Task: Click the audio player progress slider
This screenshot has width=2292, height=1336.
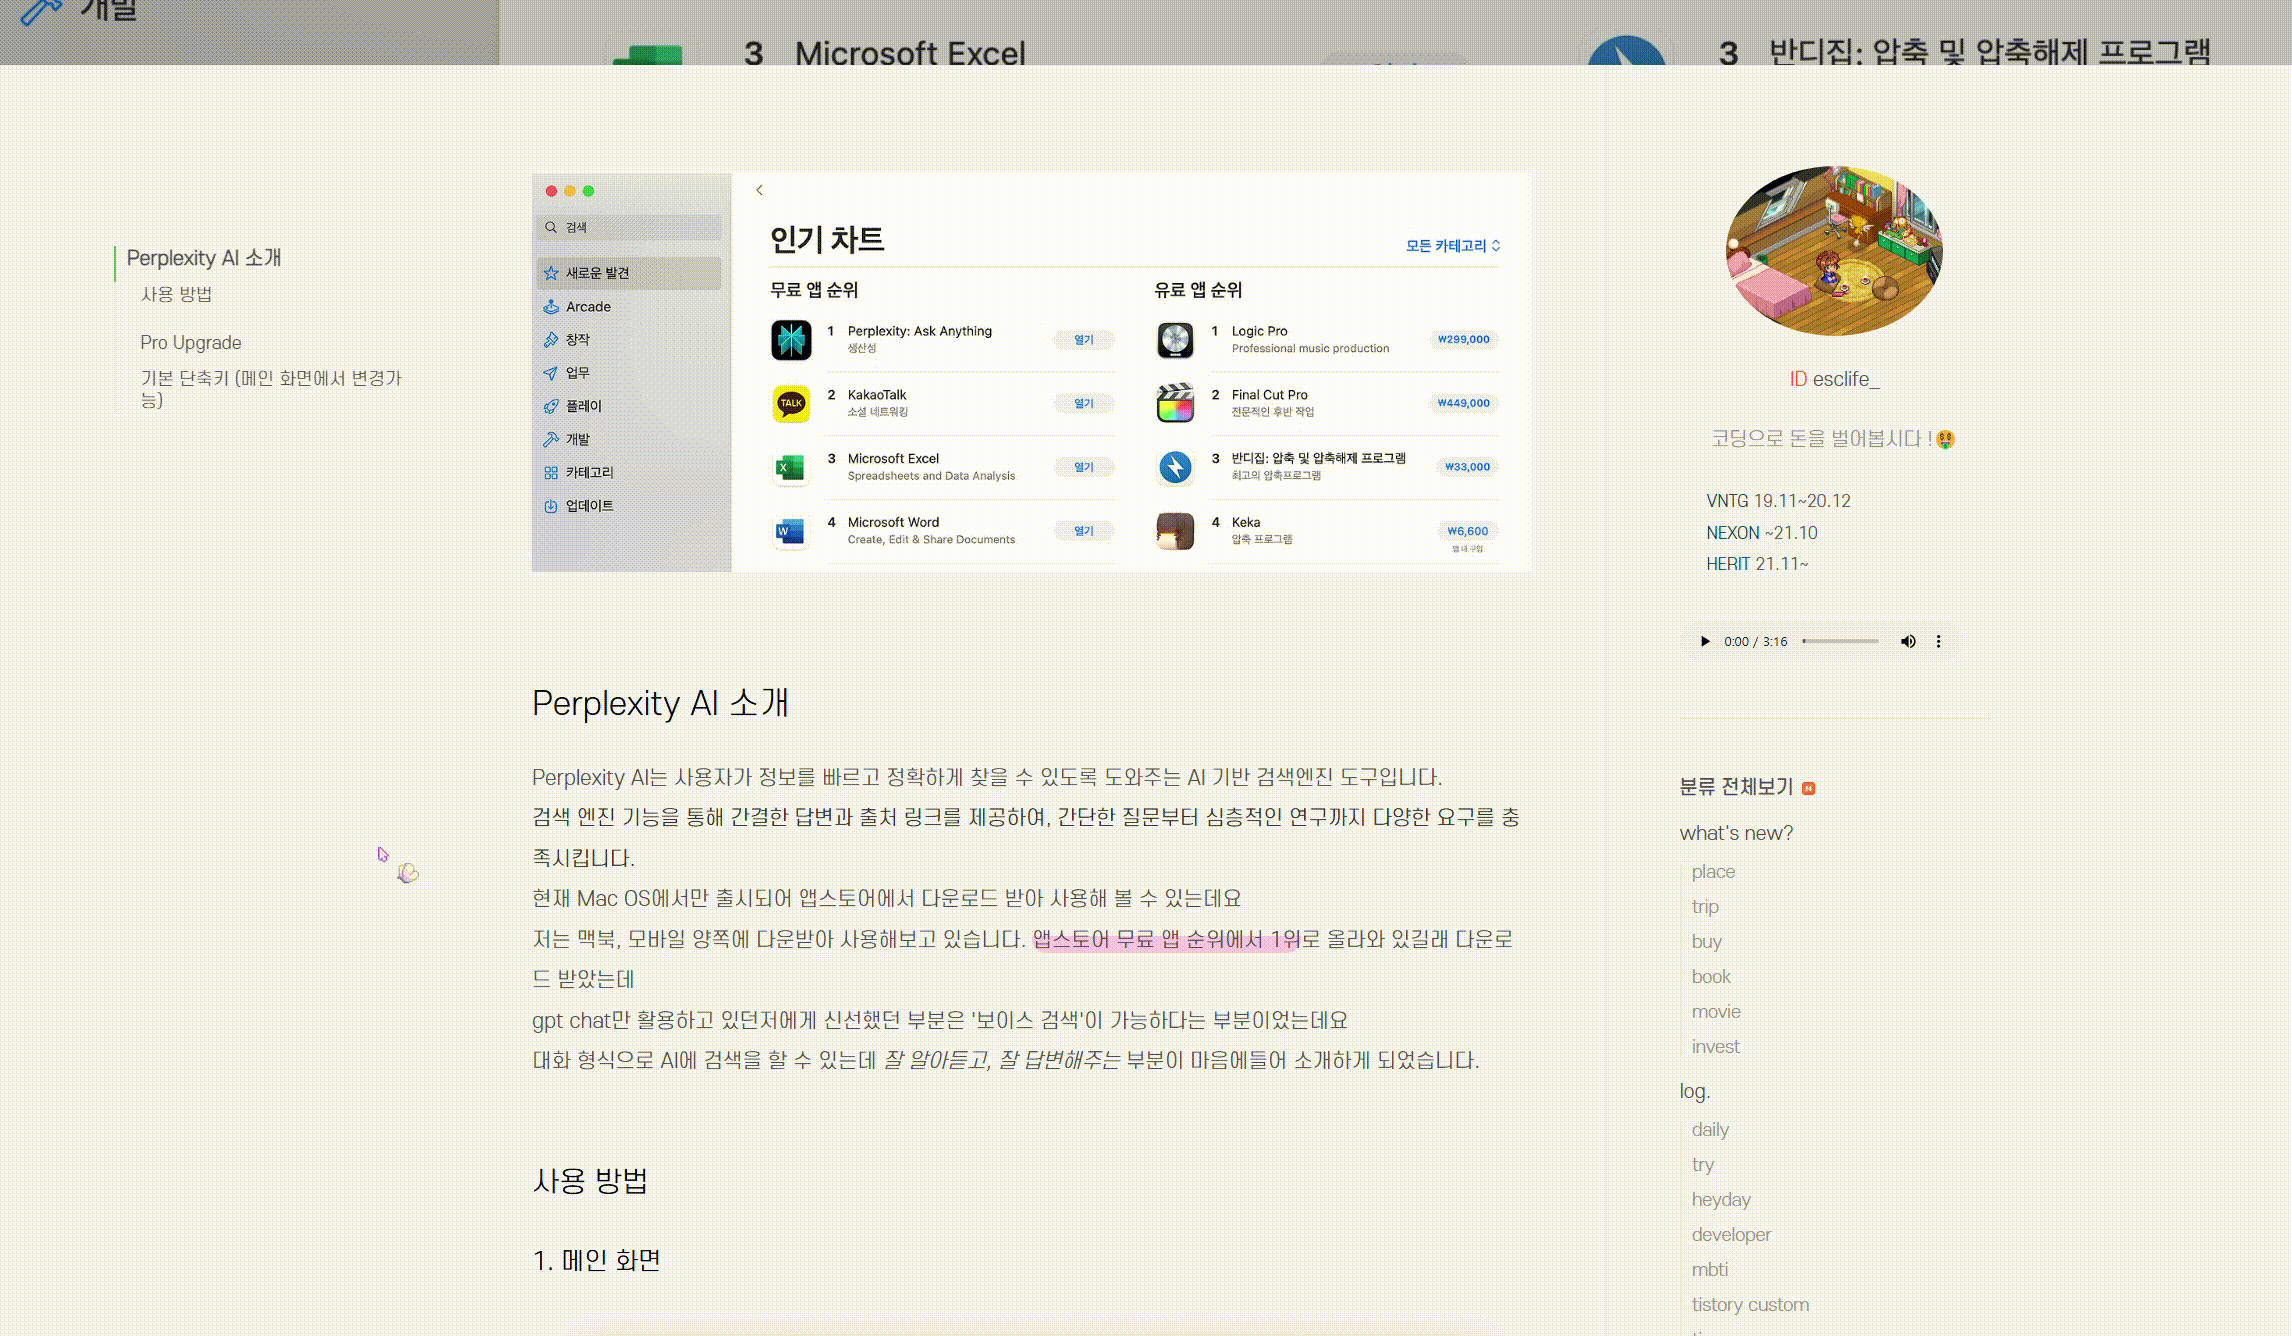Action: tap(1840, 642)
